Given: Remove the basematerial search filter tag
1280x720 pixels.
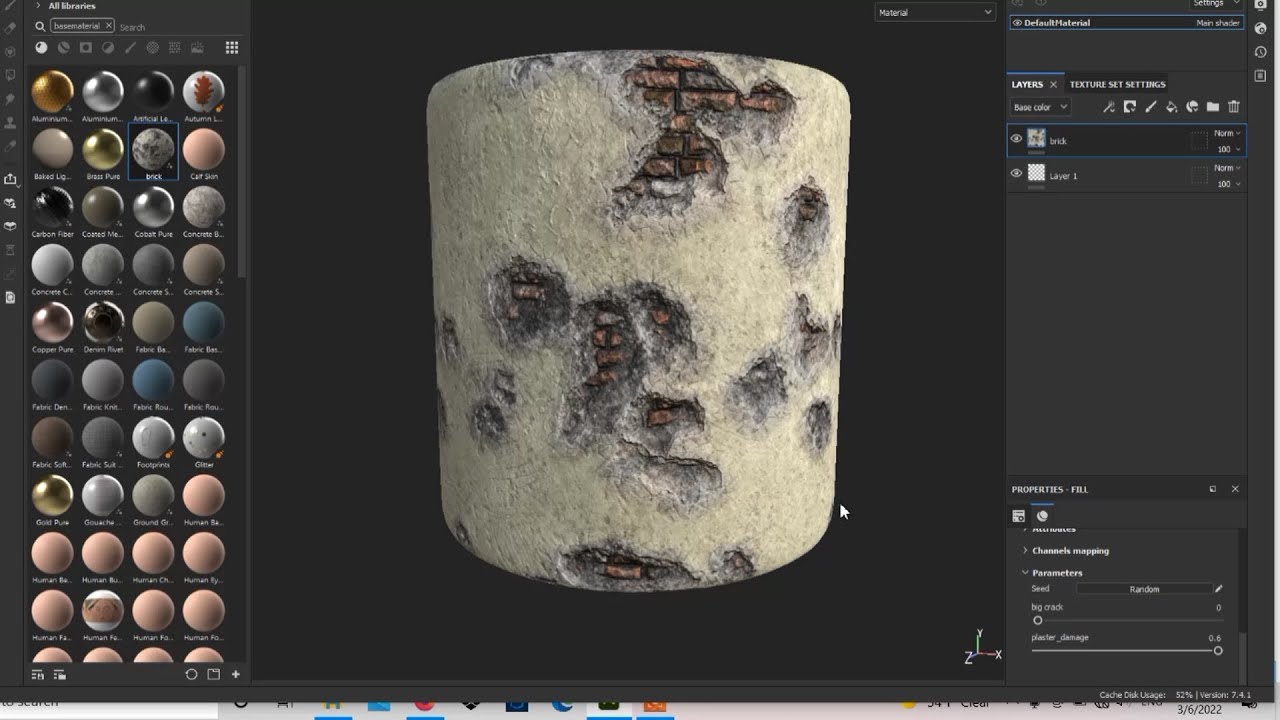Looking at the screenshot, I should (108, 26).
